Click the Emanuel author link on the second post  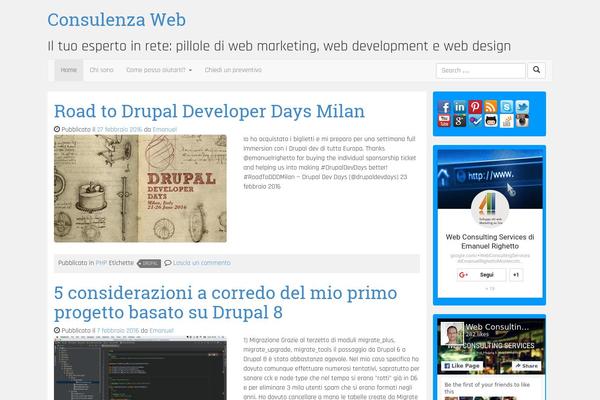point(161,330)
